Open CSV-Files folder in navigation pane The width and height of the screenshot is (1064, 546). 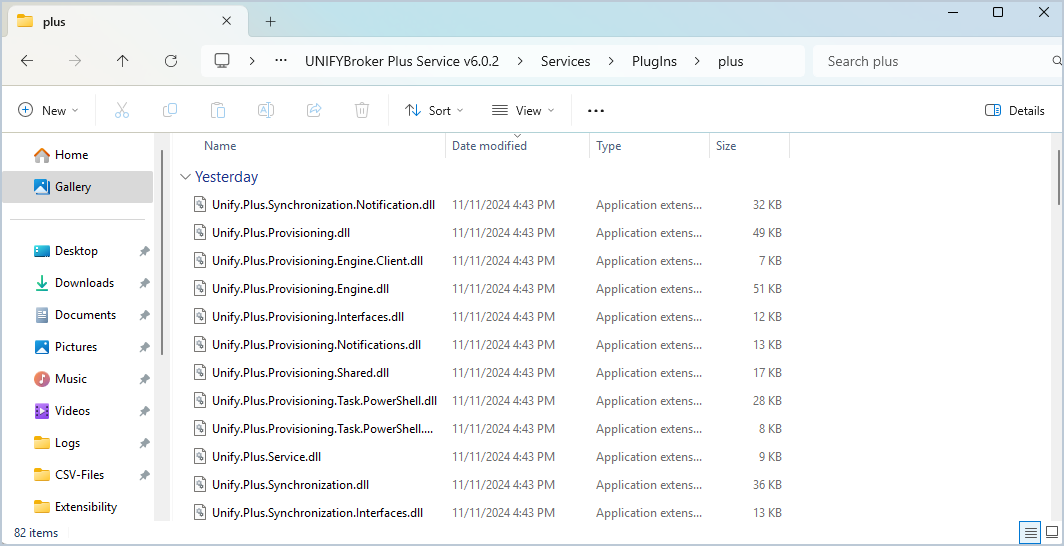click(79, 475)
